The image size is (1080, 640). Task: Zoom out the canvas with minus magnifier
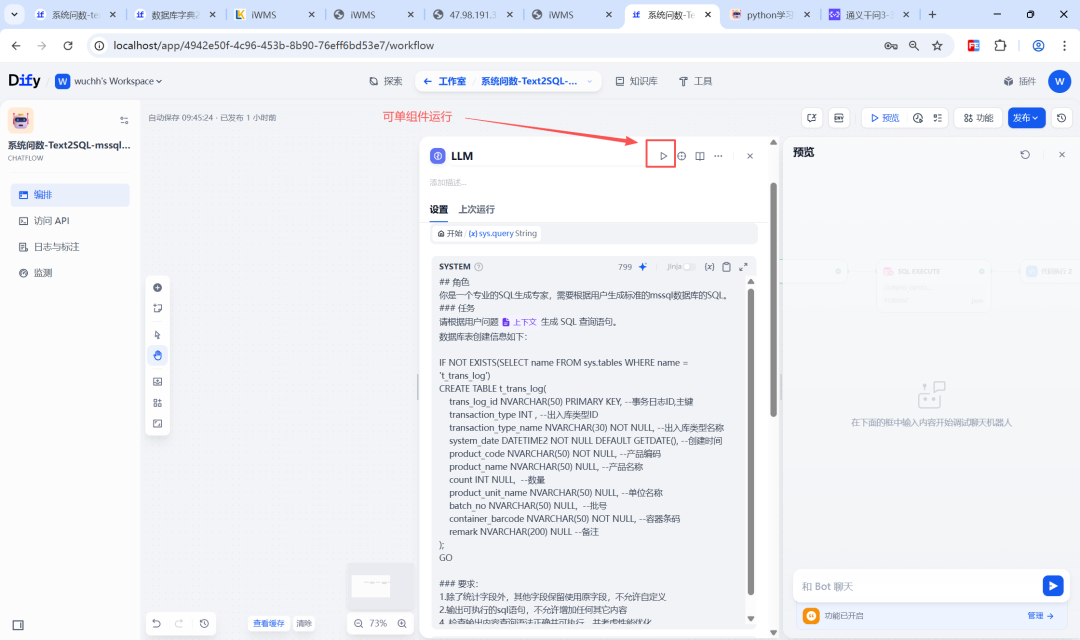(x=359, y=623)
